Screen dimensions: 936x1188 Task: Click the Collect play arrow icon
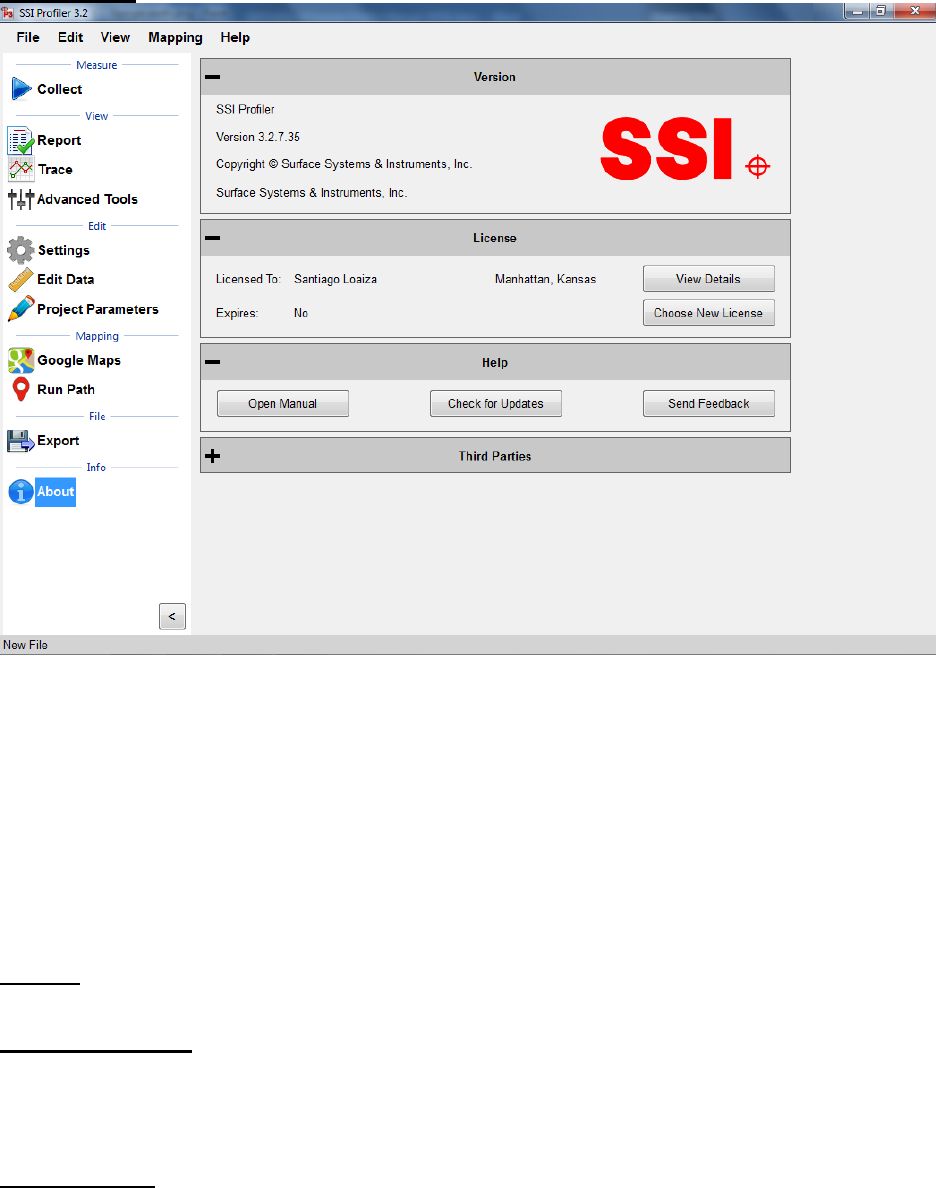click(x=20, y=89)
